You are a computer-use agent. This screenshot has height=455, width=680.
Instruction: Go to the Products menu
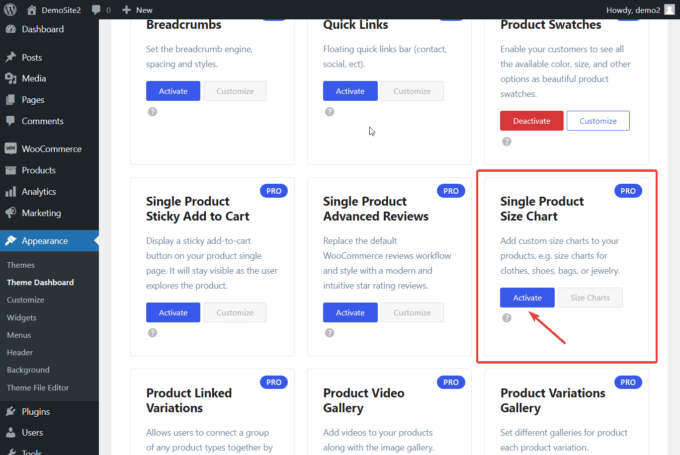39,170
